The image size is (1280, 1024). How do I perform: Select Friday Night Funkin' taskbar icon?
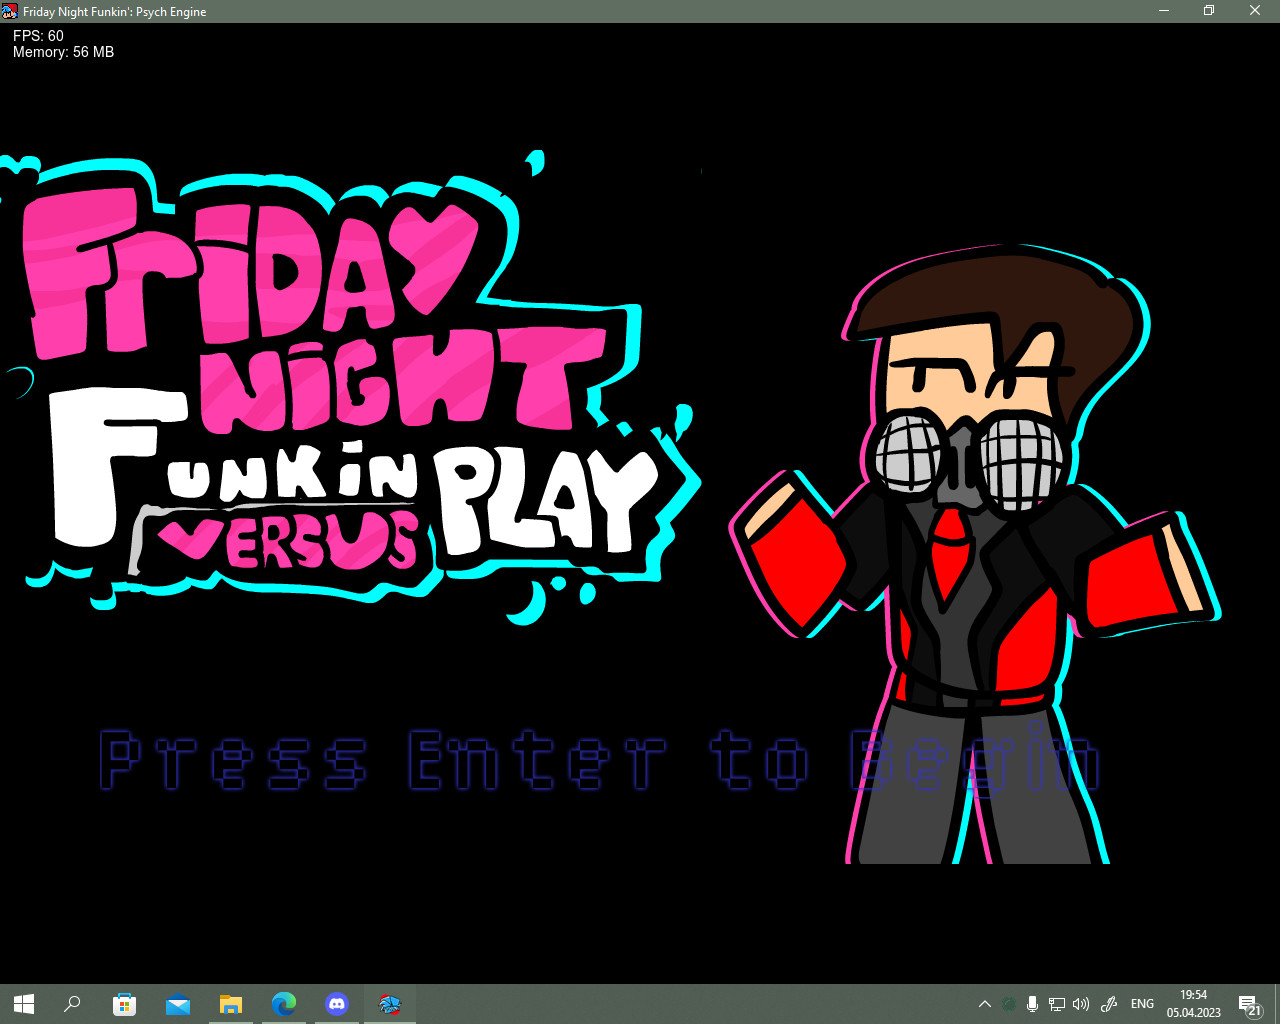click(x=390, y=1004)
